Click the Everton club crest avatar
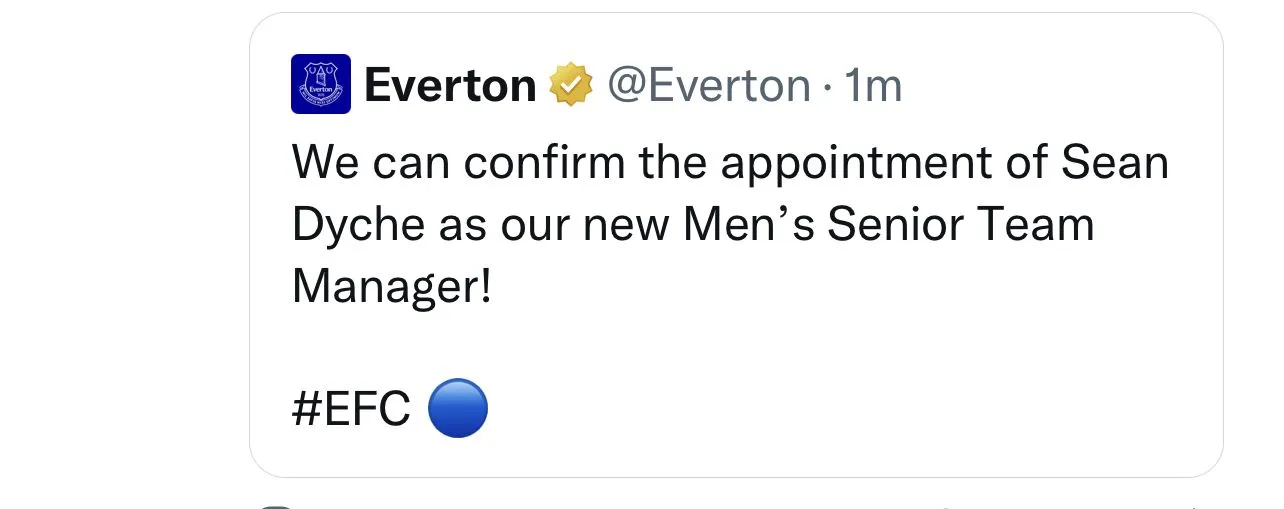Screen dimensions: 1284x509 click(x=320, y=84)
